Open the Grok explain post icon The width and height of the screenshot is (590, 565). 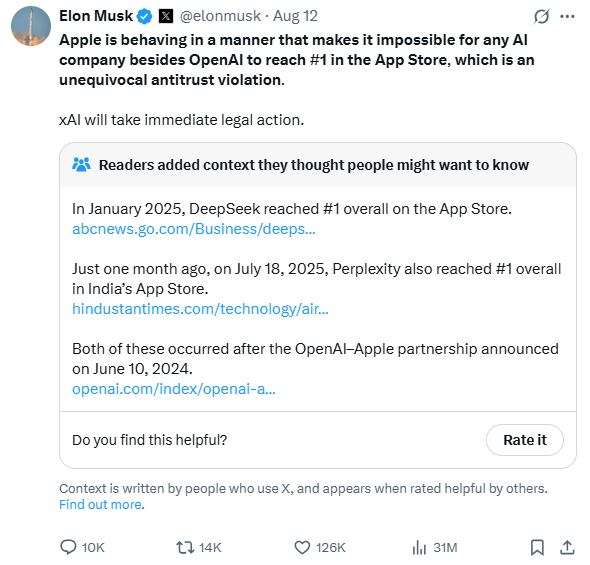(541, 17)
